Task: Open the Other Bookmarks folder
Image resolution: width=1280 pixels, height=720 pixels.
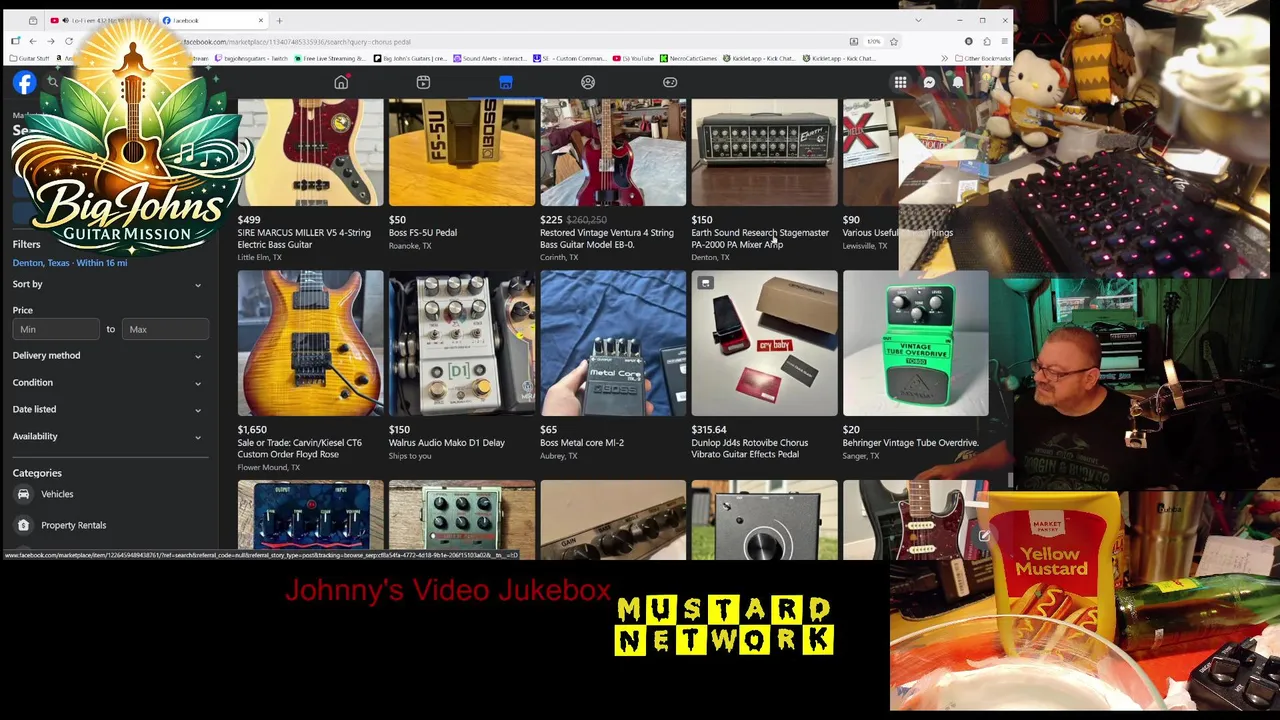Action: [981, 58]
